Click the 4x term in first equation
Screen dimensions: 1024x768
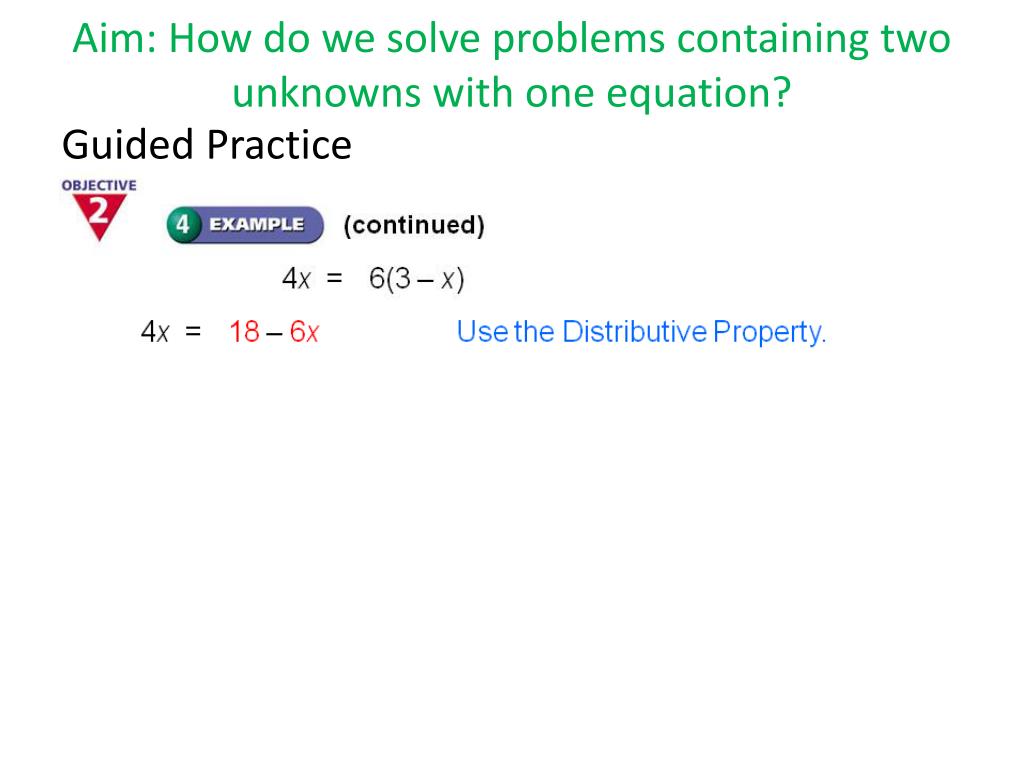click(x=296, y=279)
